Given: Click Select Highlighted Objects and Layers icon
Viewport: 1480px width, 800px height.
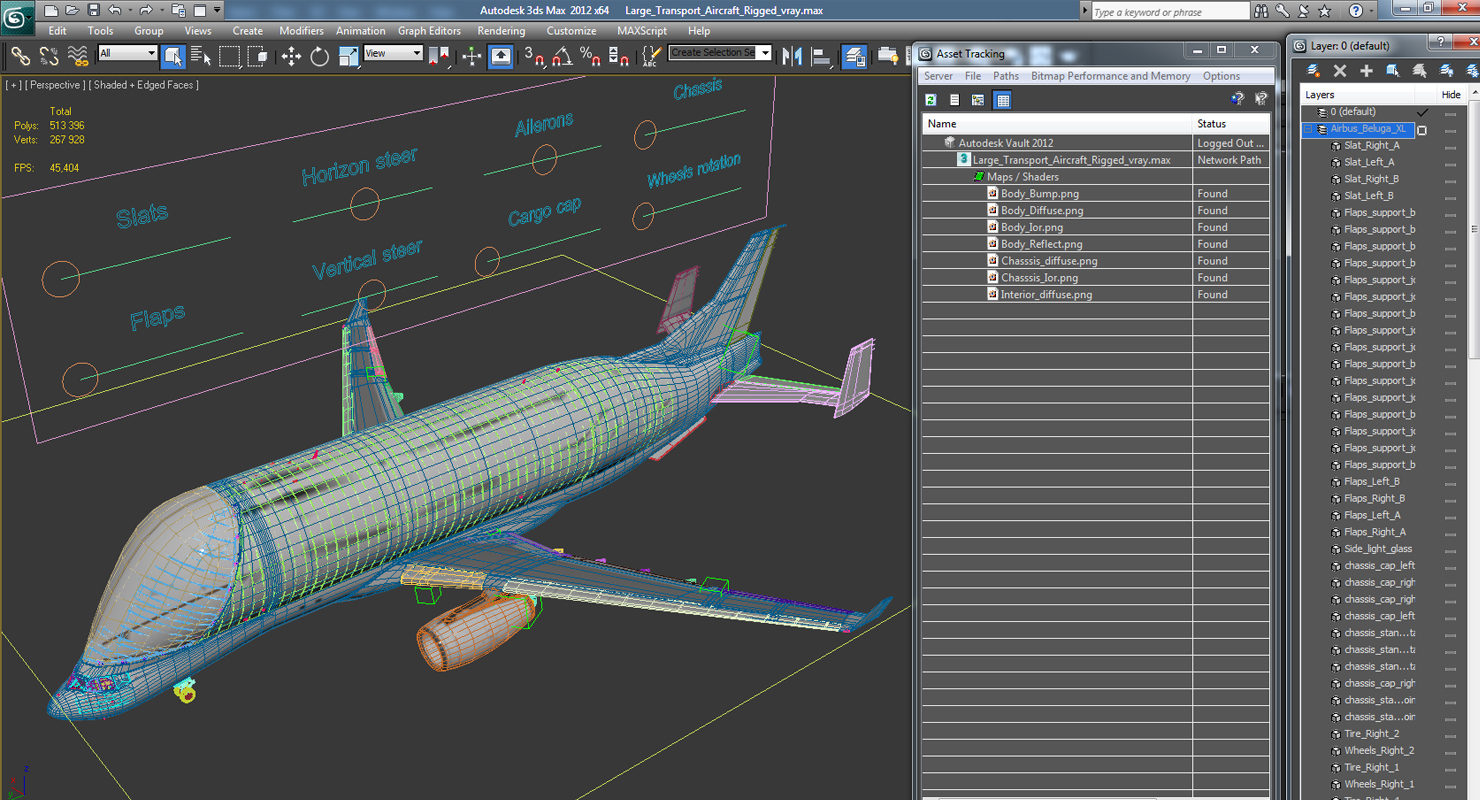Looking at the screenshot, I should 1393,70.
